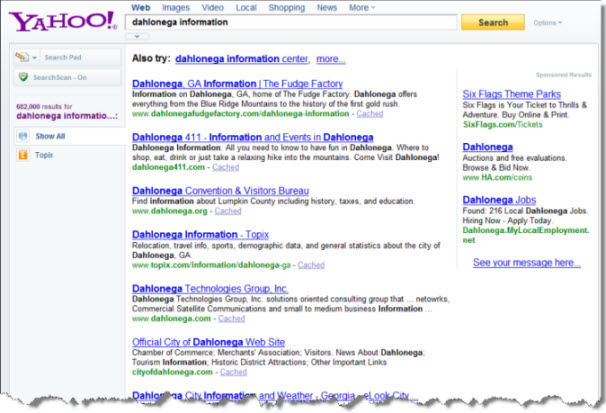Click the SearchScan - On button
Image resolution: width=606 pixels, height=413 pixels.
click(68, 77)
